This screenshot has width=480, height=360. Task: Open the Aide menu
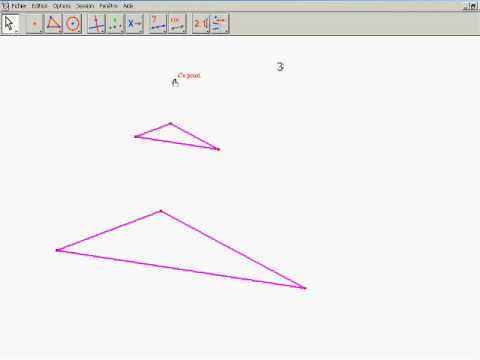(x=128, y=6)
